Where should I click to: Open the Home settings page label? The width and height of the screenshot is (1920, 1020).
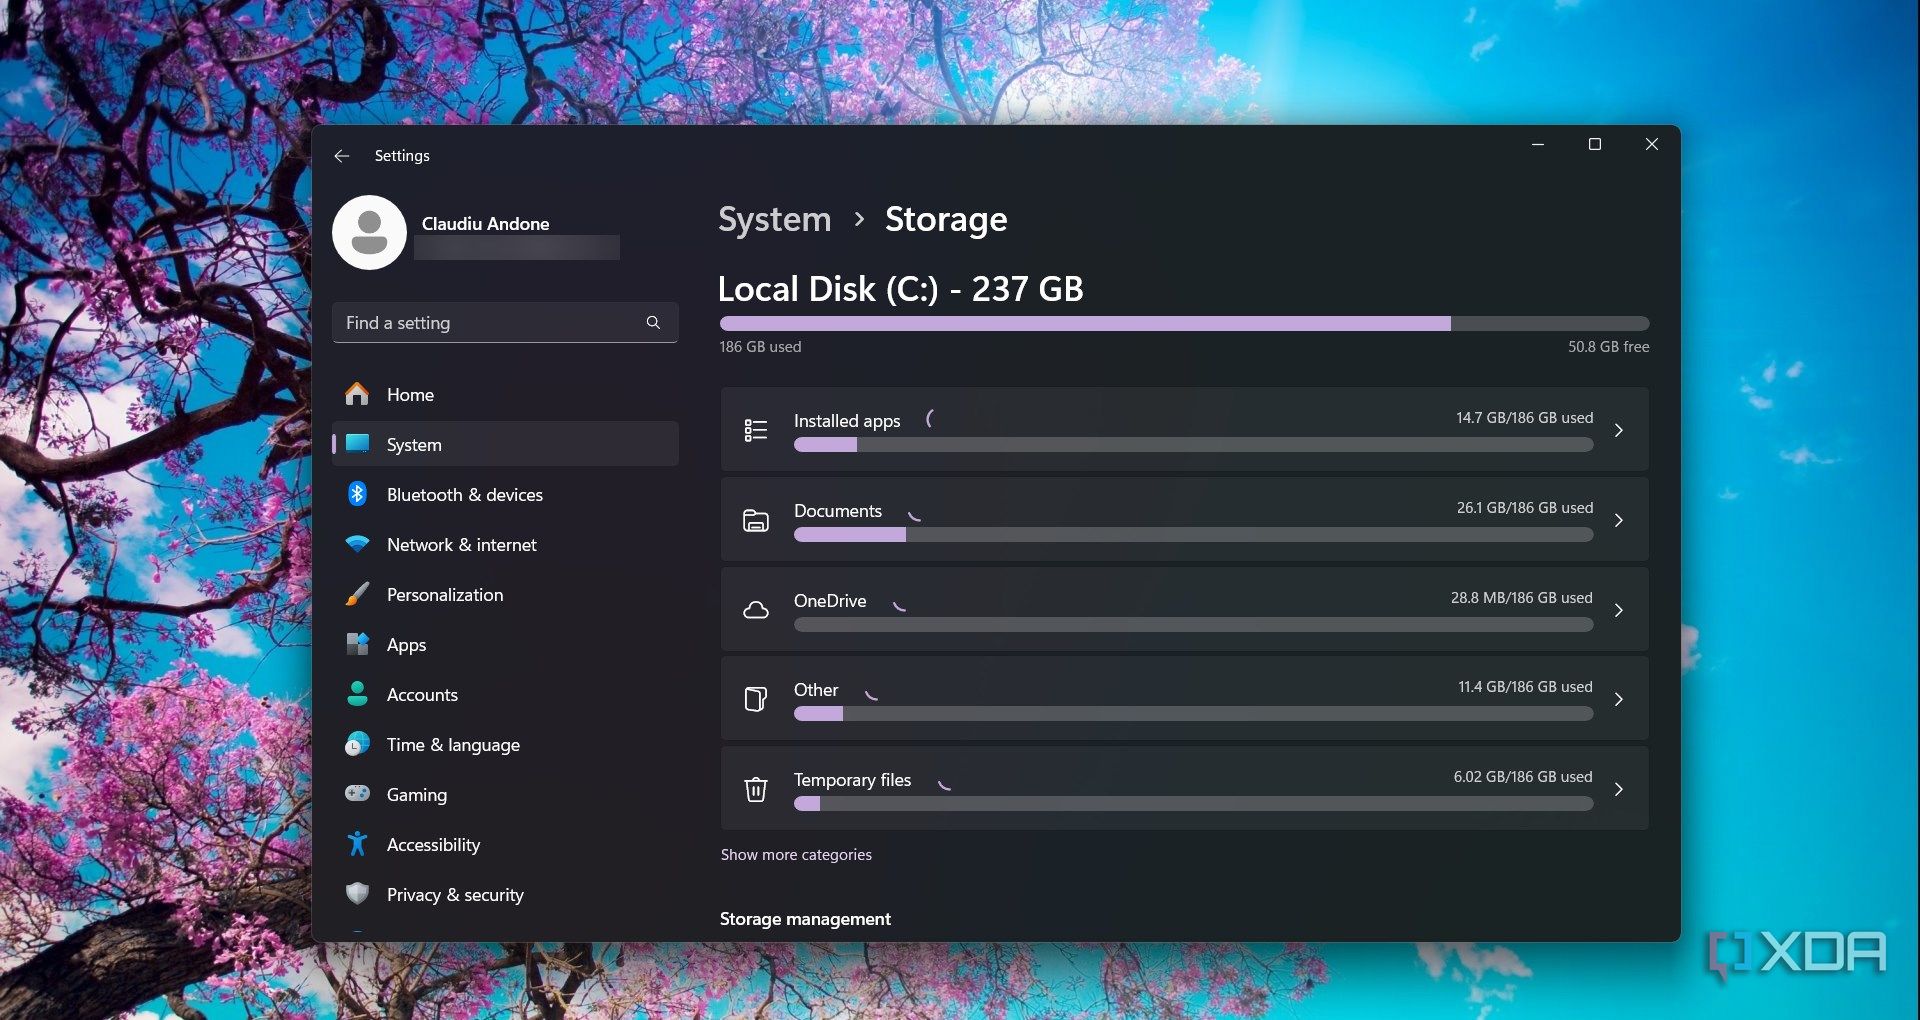click(410, 395)
